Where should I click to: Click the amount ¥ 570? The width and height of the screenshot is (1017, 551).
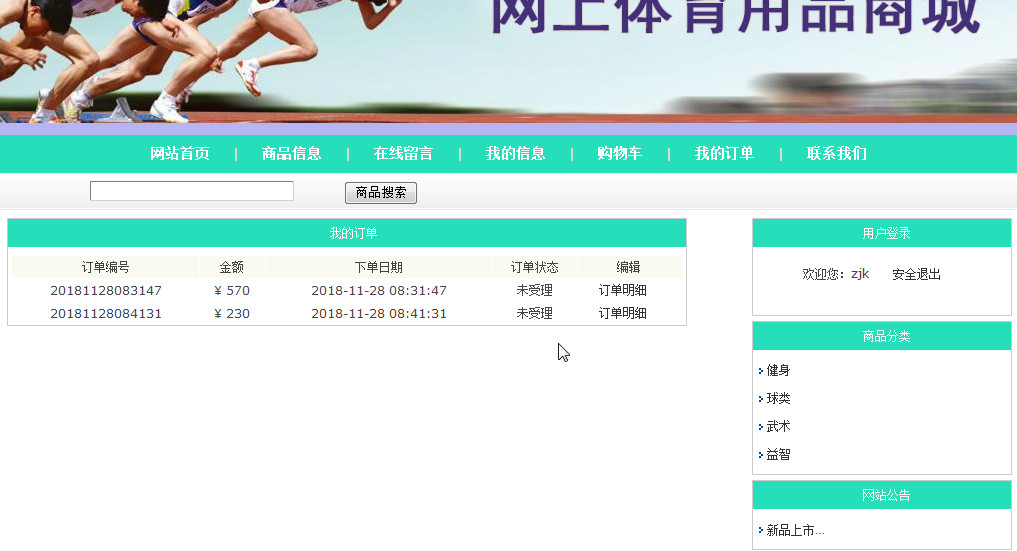[x=232, y=290]
